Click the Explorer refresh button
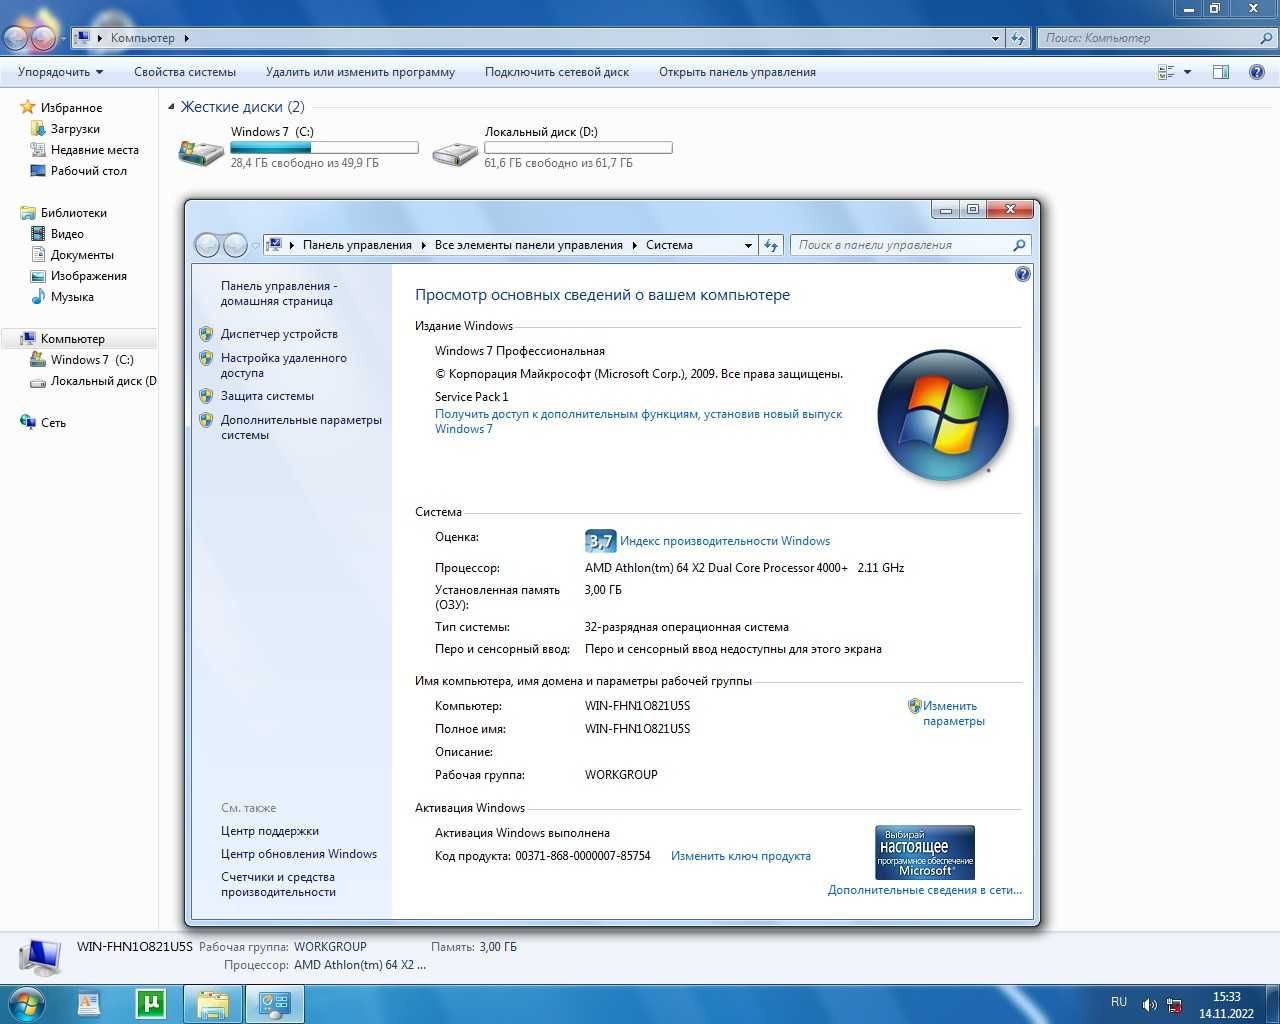The height and width of the screenshot is (1024, 1280). [x=1018, y=38]
